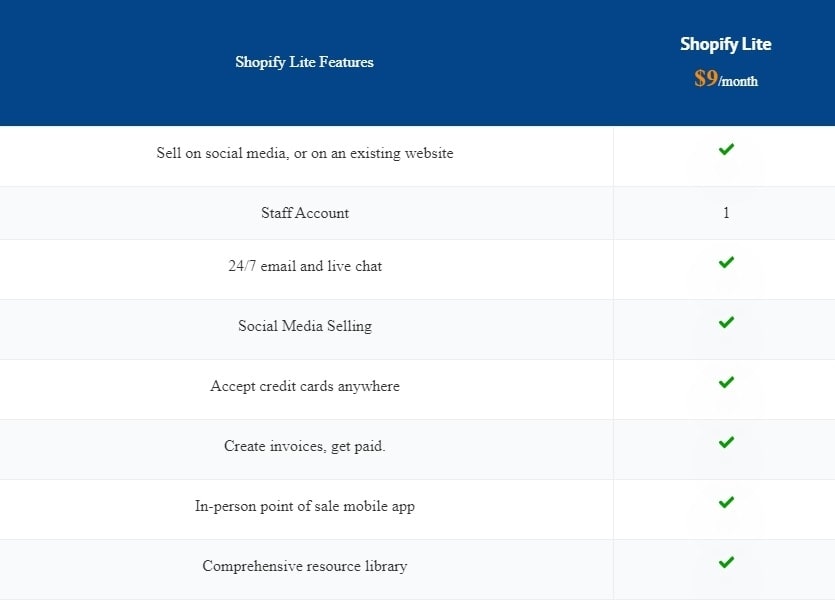Click the checkmark next to Create invoices, get paid

tap(726, 443)
